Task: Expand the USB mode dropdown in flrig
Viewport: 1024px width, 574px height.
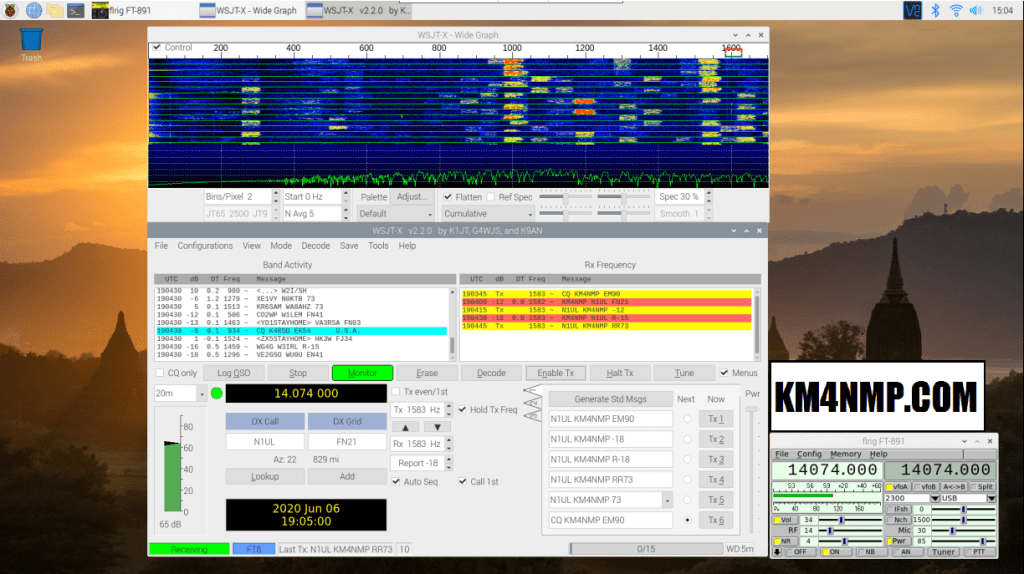Action: (991, 498)
